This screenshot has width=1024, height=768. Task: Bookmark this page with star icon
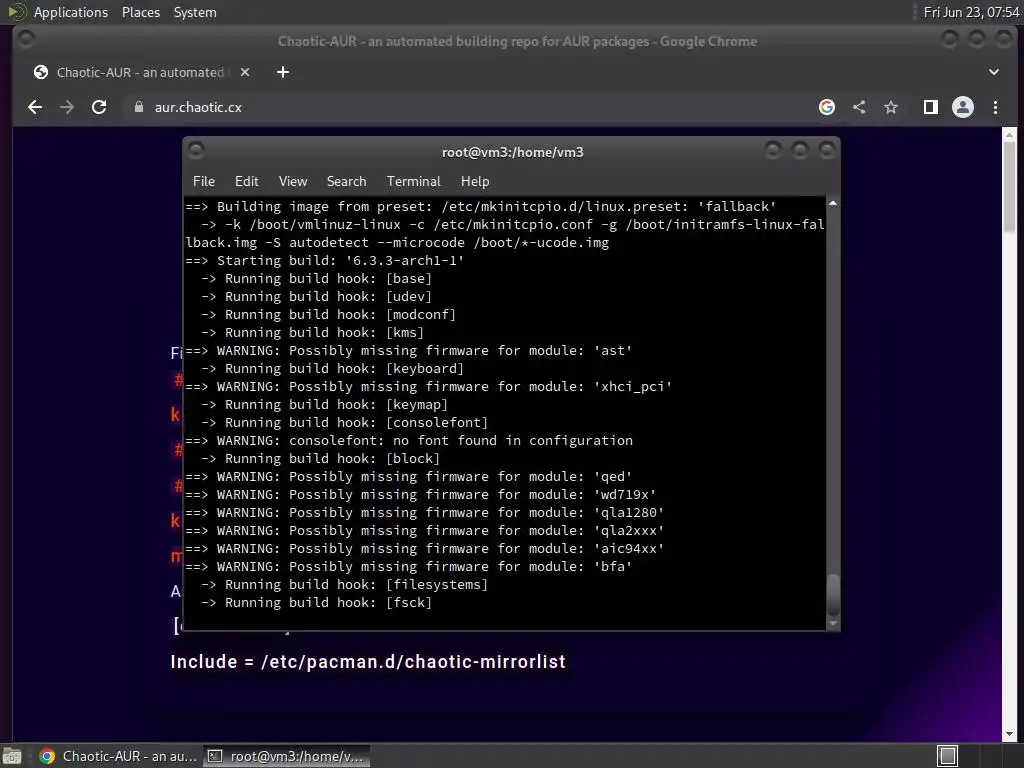pos(891,107)
